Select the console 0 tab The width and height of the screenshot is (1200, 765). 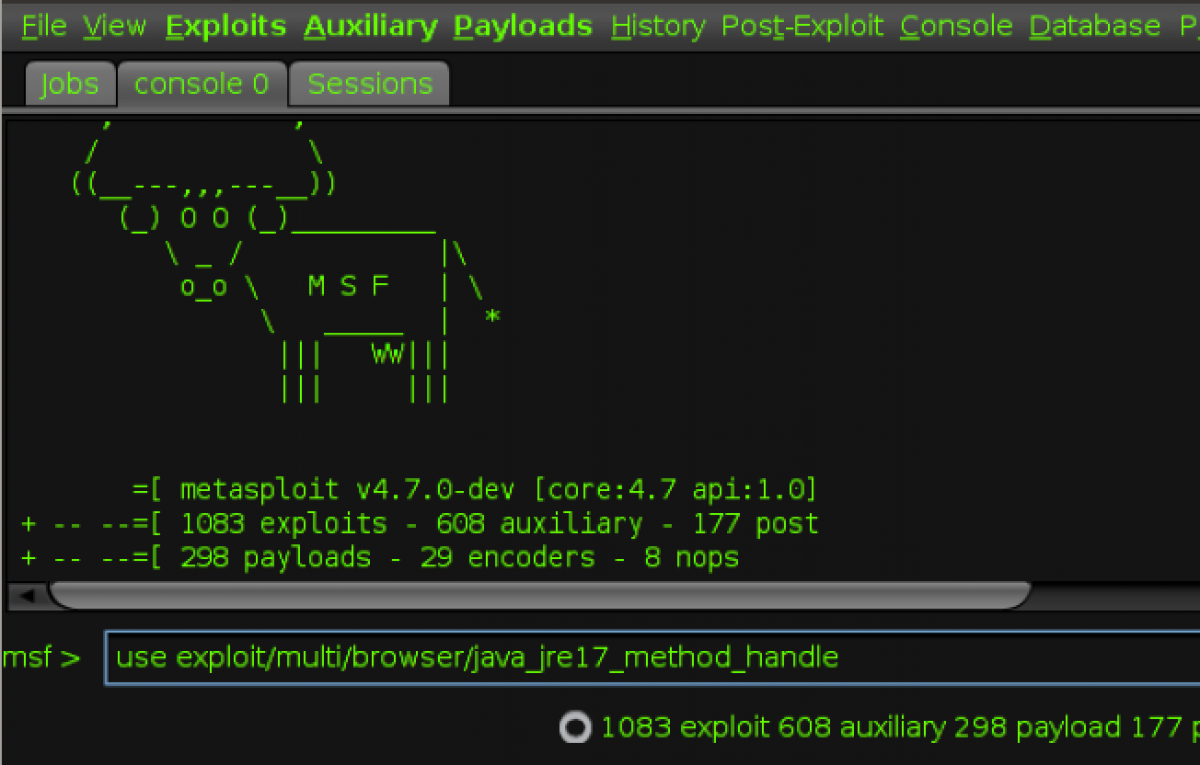(202, 85)
